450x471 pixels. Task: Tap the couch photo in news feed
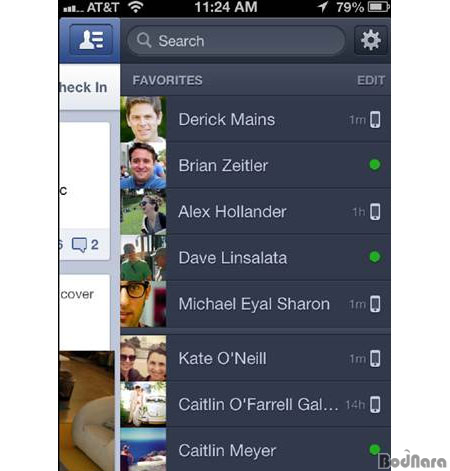pyautogui.click(x=87, y=411)
